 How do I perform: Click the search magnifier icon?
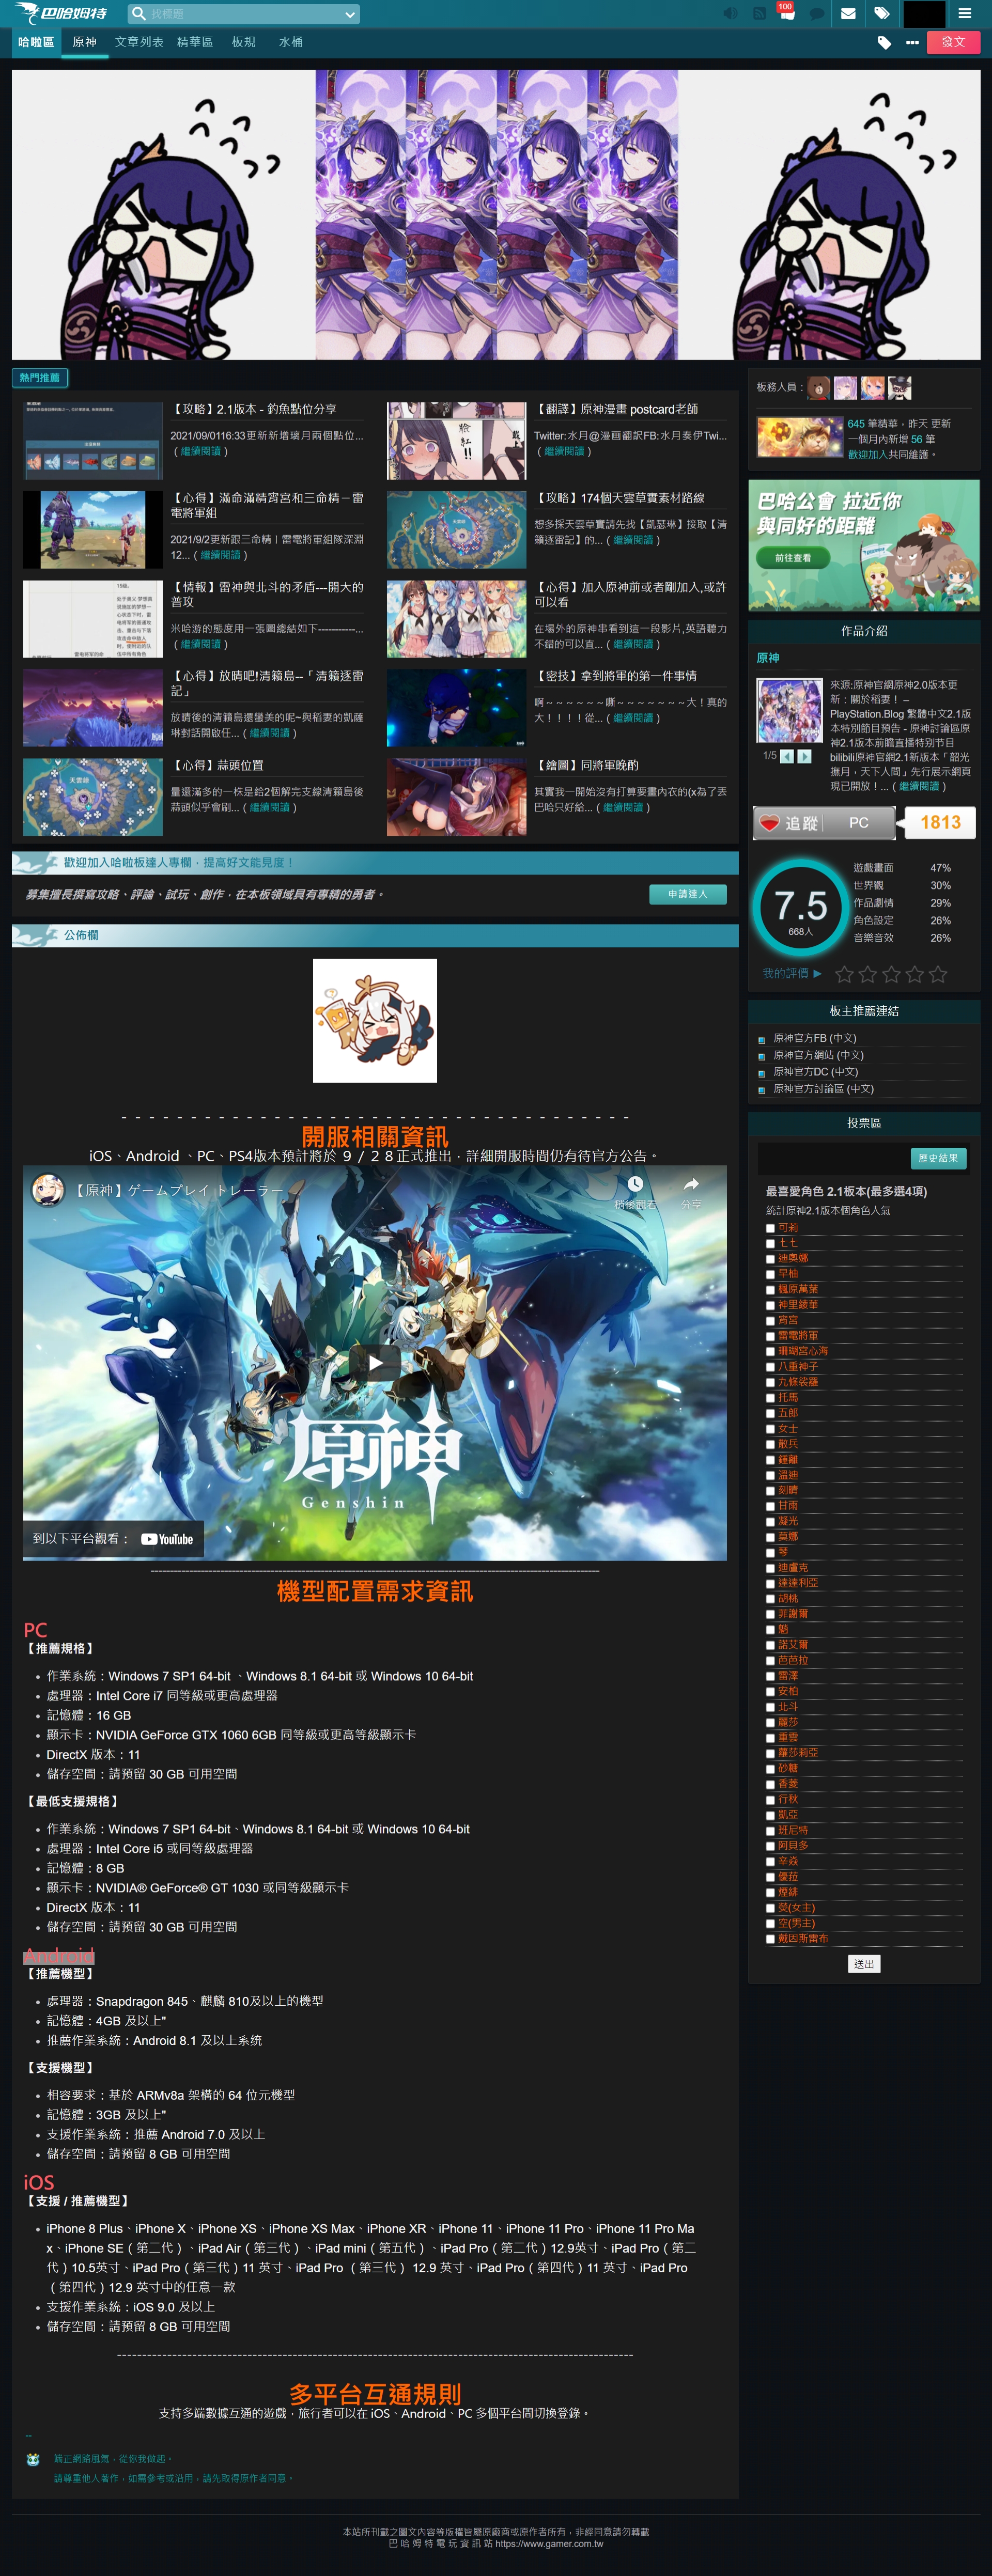click(139, 14)
